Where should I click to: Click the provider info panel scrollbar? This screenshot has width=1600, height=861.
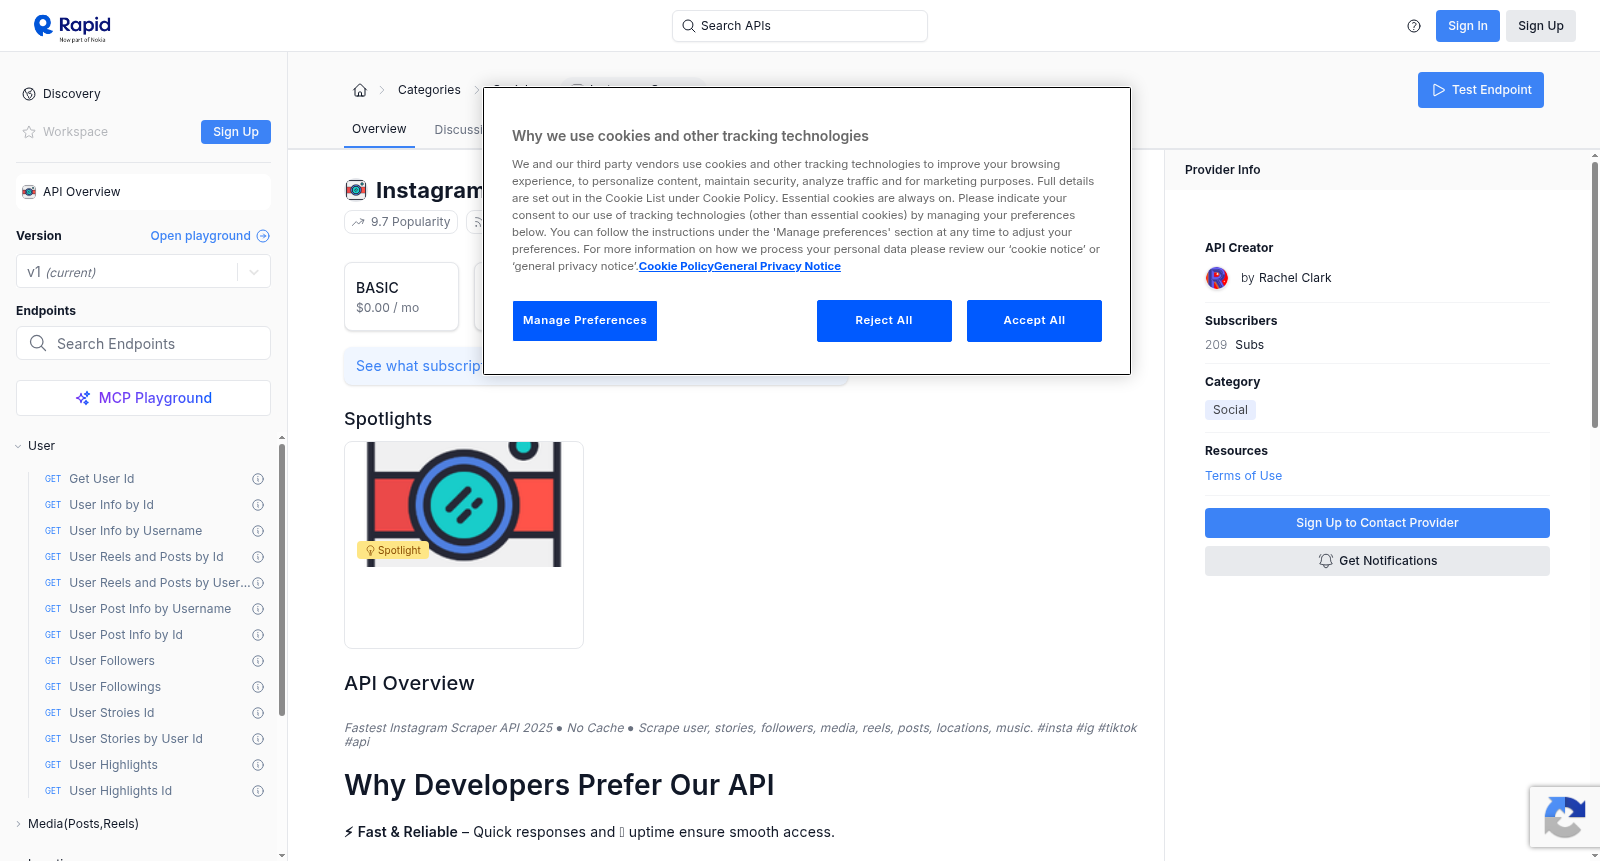[1595, 295]
